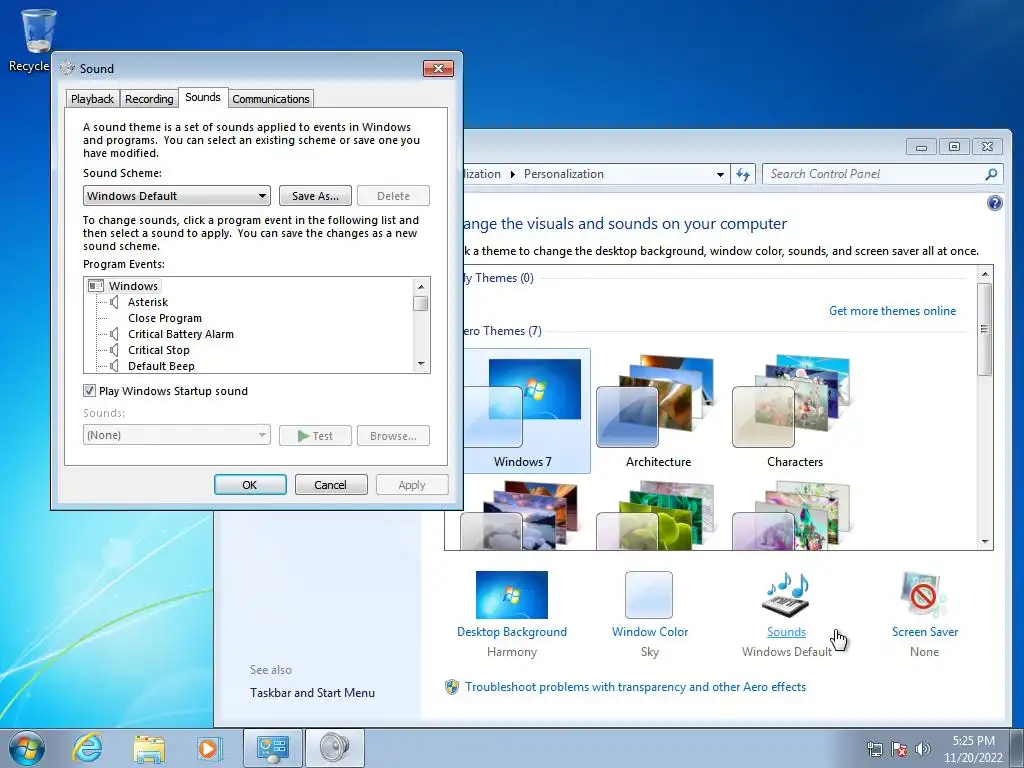Click the shield icon beside Troubleshoot link
The width and height of the screenshot is (1024, 768).
pos(451,687)
